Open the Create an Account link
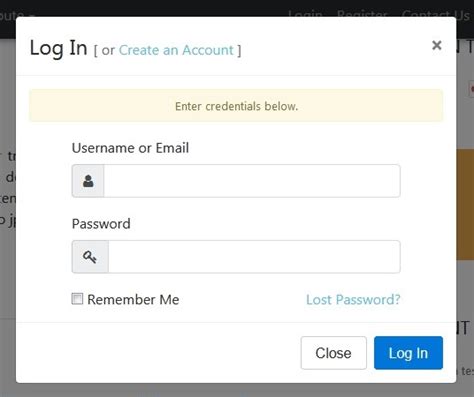The width and height of the screenshot is (474, 397). coord(176,50)
